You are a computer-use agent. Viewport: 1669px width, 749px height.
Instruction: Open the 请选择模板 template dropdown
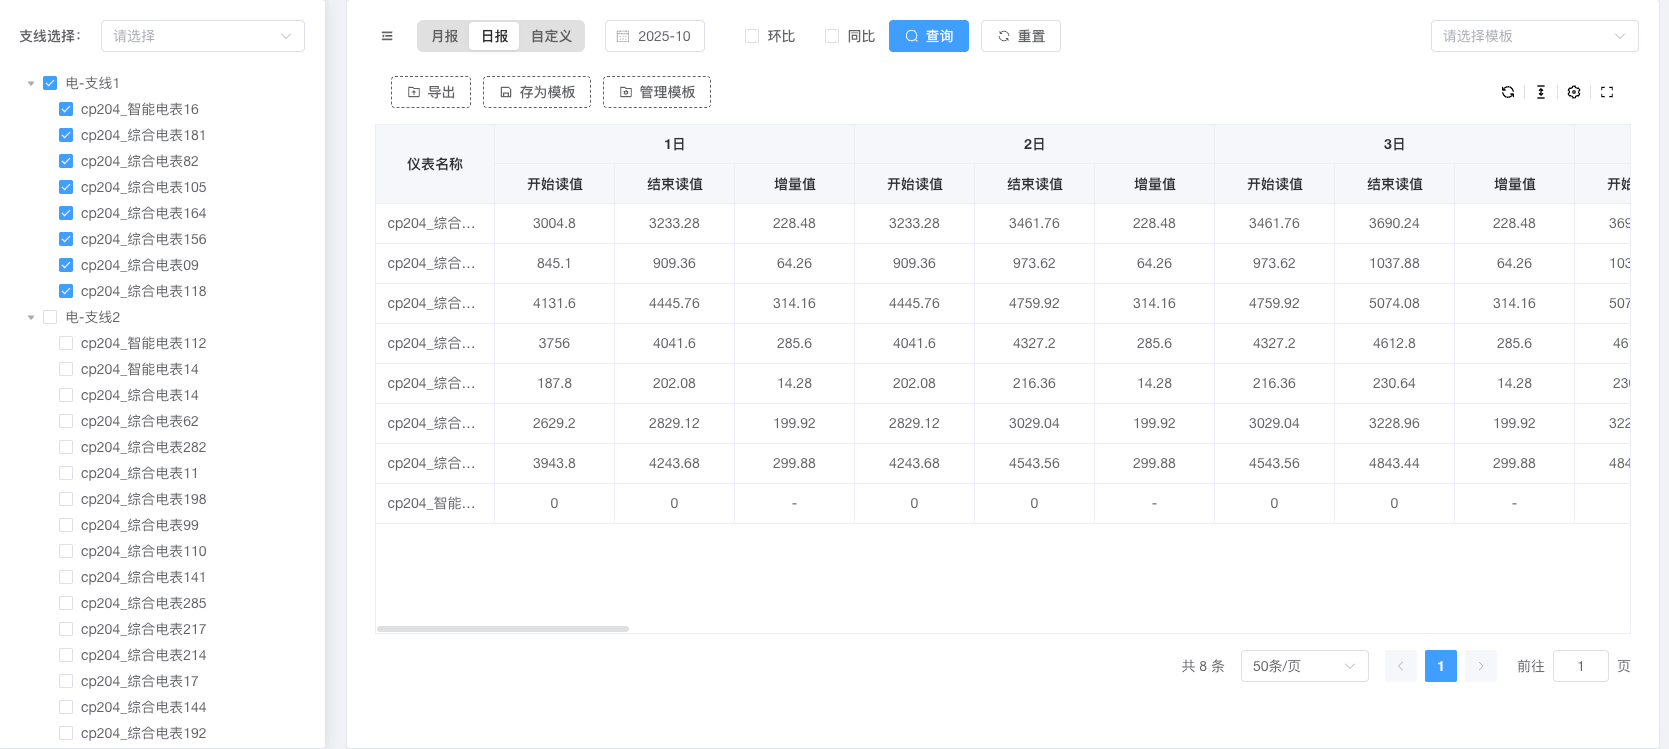coord(1534,36)
